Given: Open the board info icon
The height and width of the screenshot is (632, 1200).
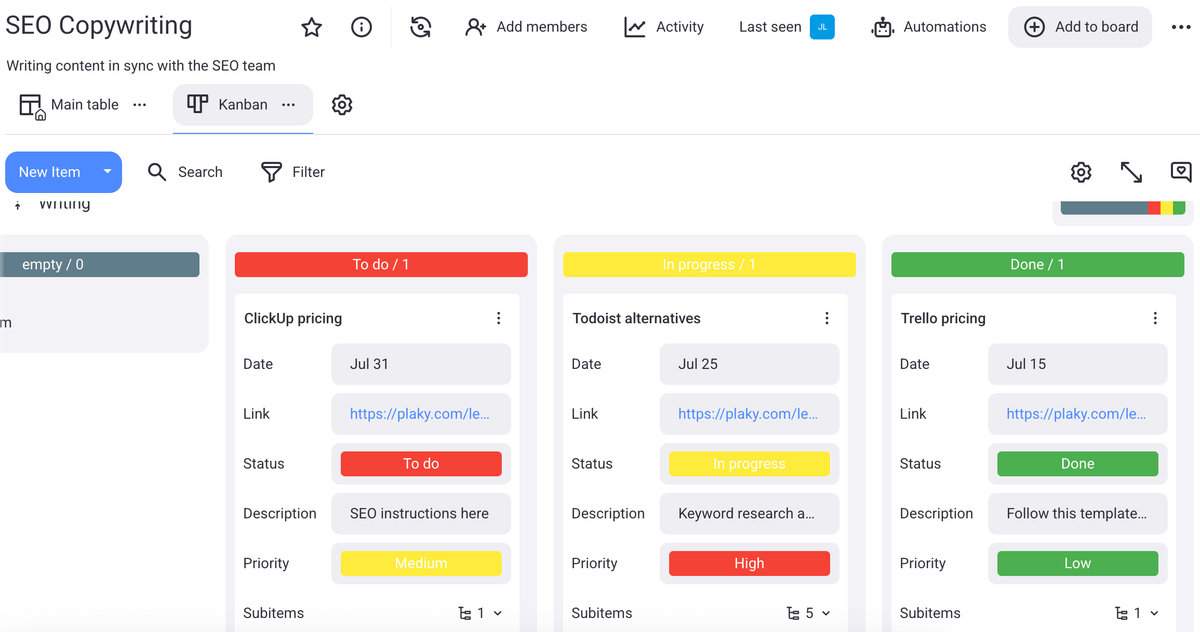Looking at the screenshot, I should pyautogui.click(x=361, y=27).
